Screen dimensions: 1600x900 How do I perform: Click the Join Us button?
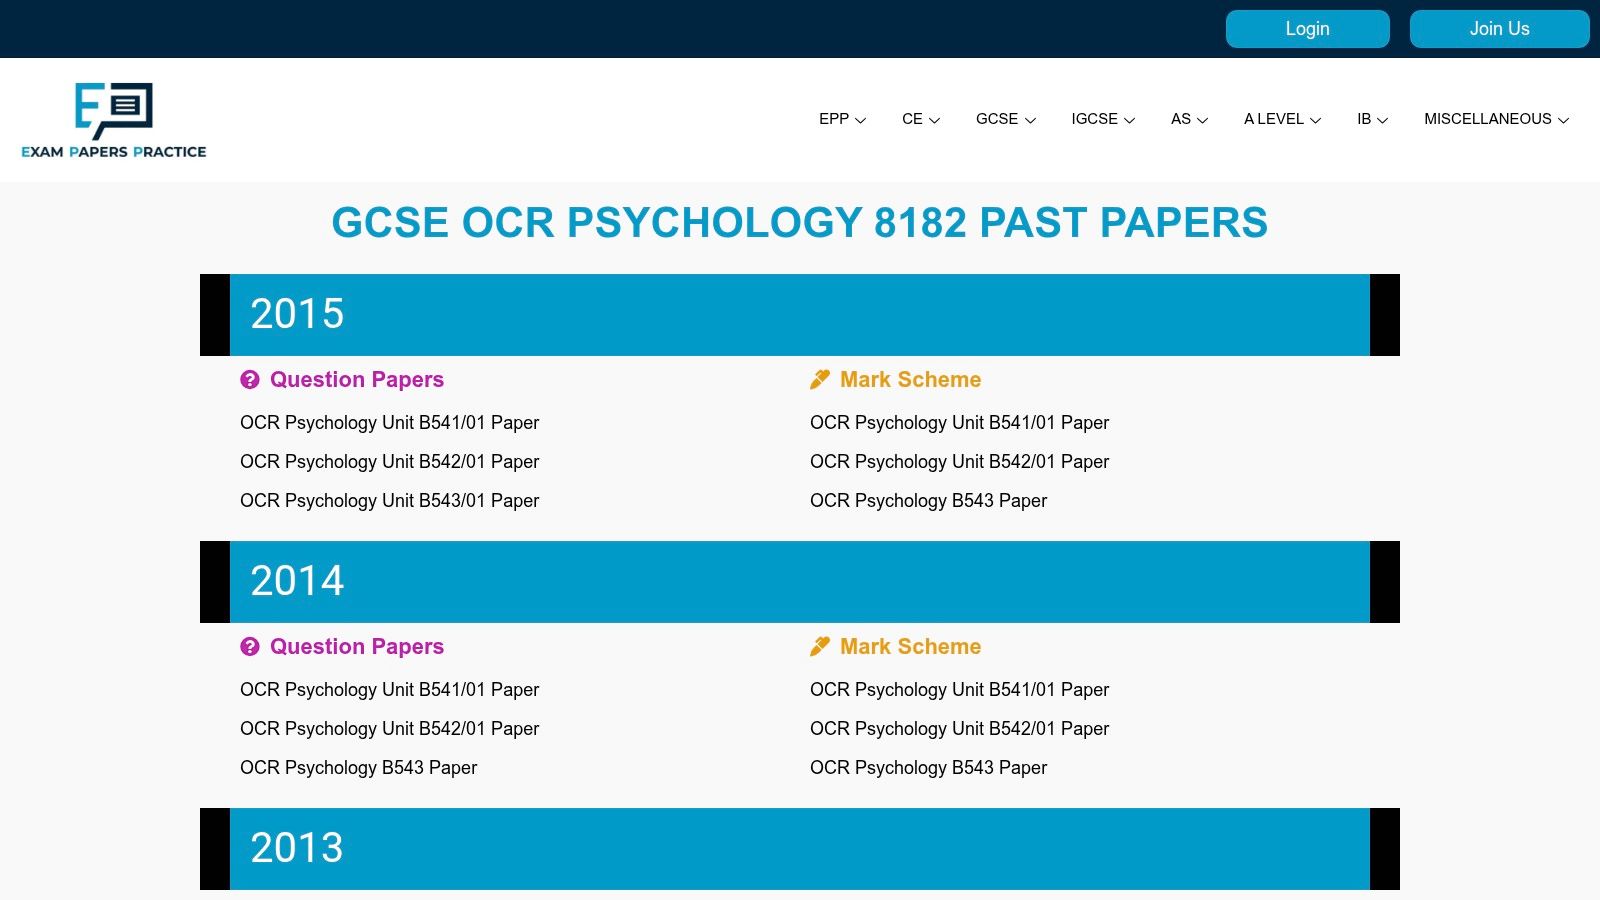(x=1500, y=29)
